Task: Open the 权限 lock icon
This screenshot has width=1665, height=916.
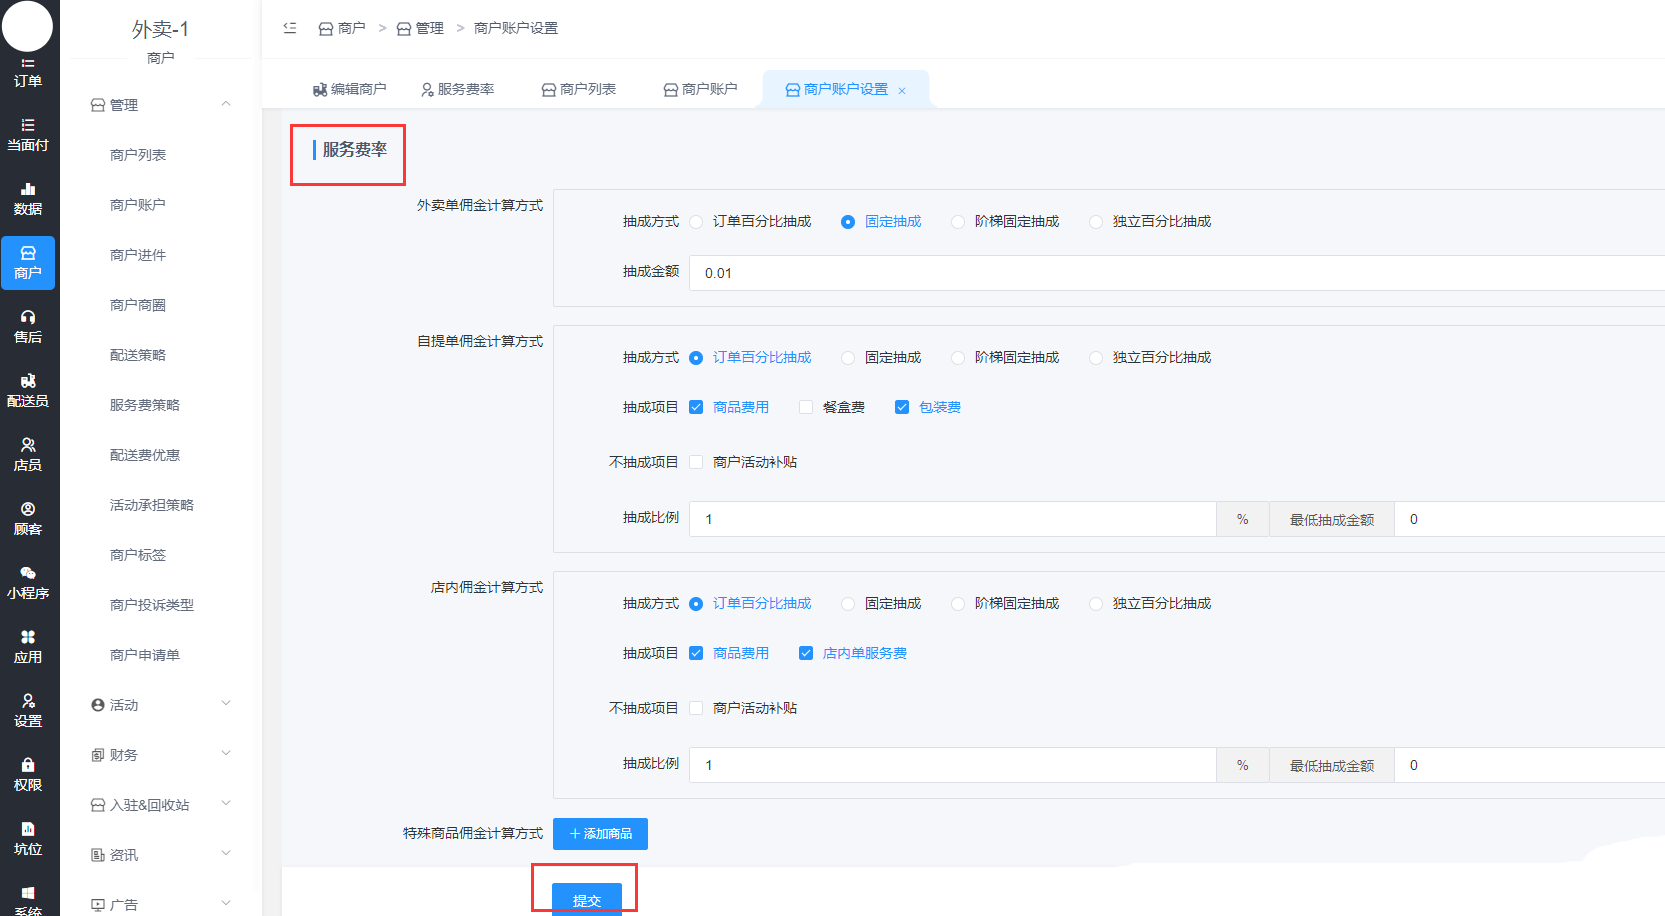Action: pyautogui.click(x=28, y=775)
